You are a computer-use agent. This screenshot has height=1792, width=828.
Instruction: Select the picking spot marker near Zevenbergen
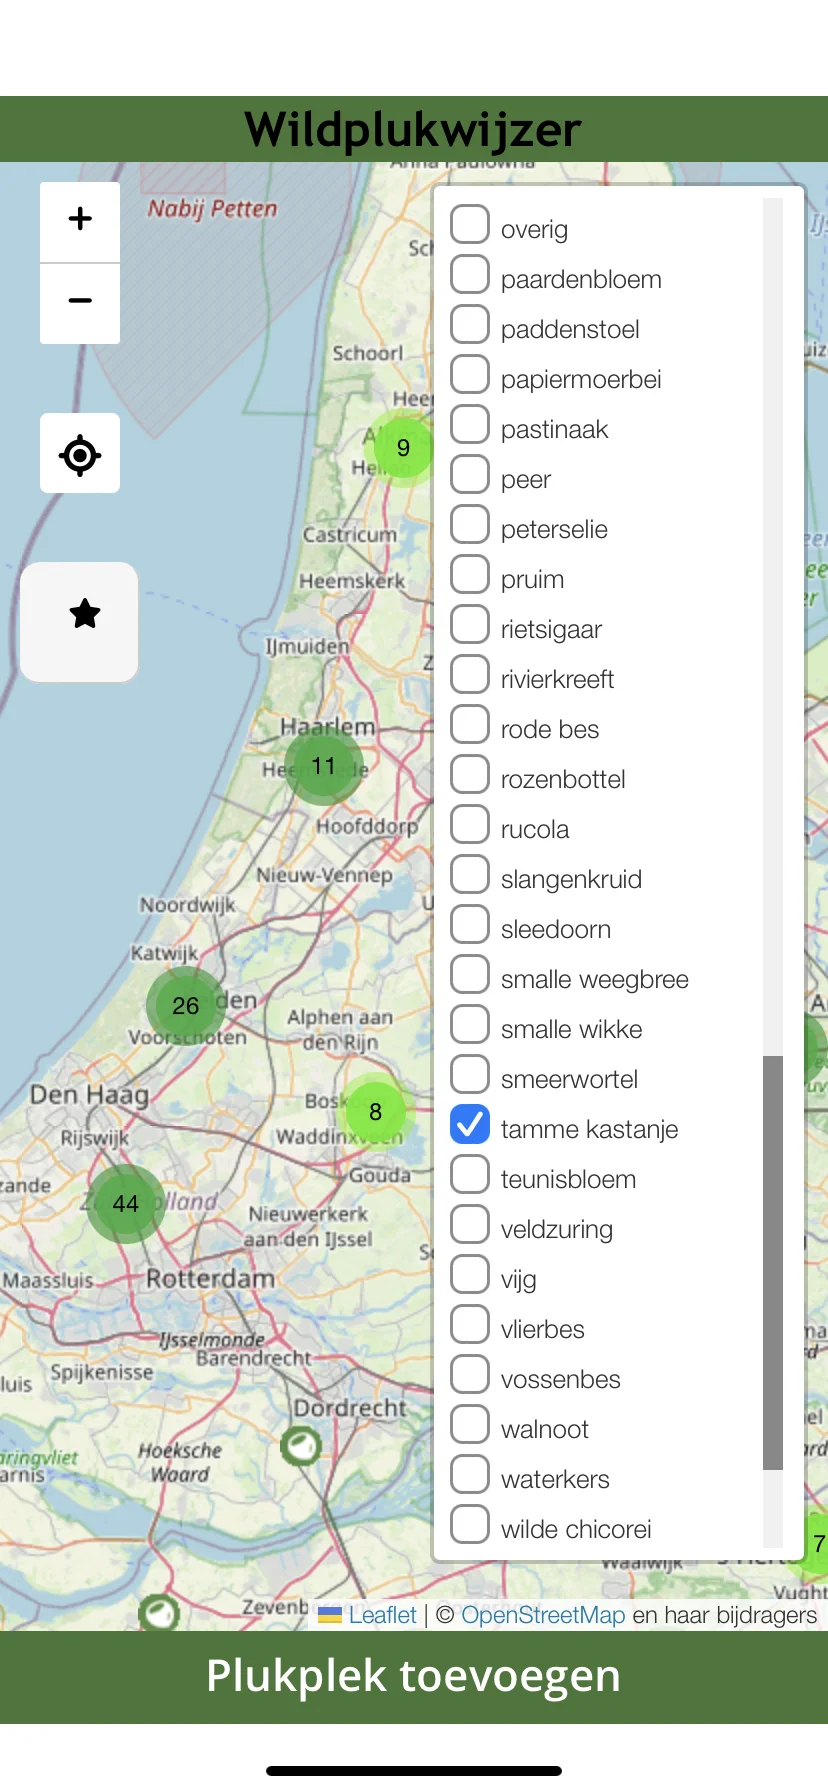pyautogui.click(x=158, y=1612)
